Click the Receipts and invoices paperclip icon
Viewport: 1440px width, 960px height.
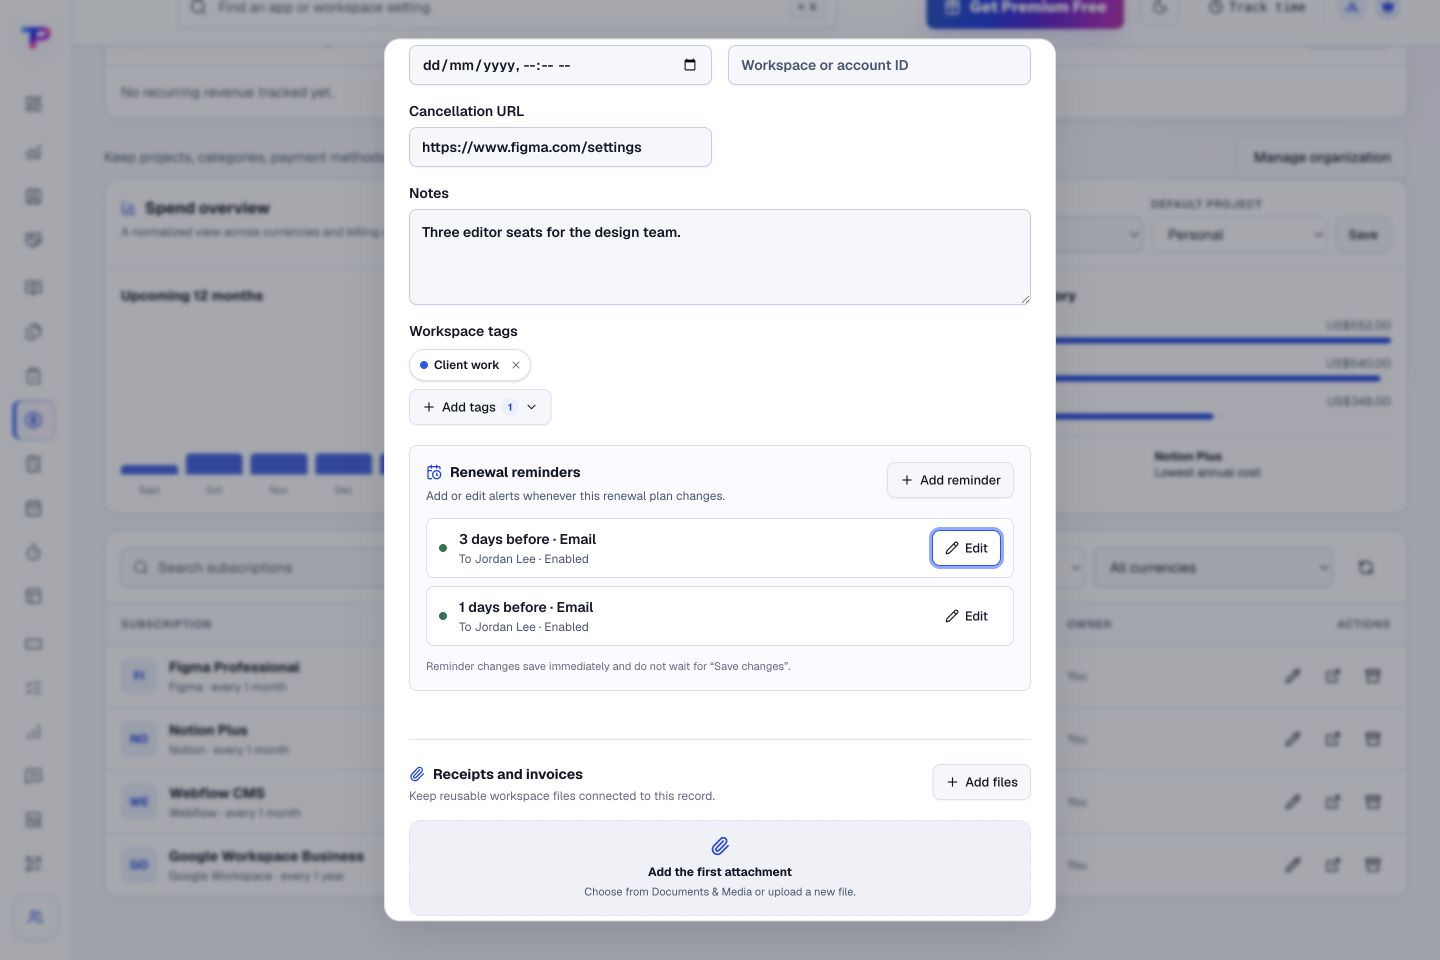tap(417, 774)
